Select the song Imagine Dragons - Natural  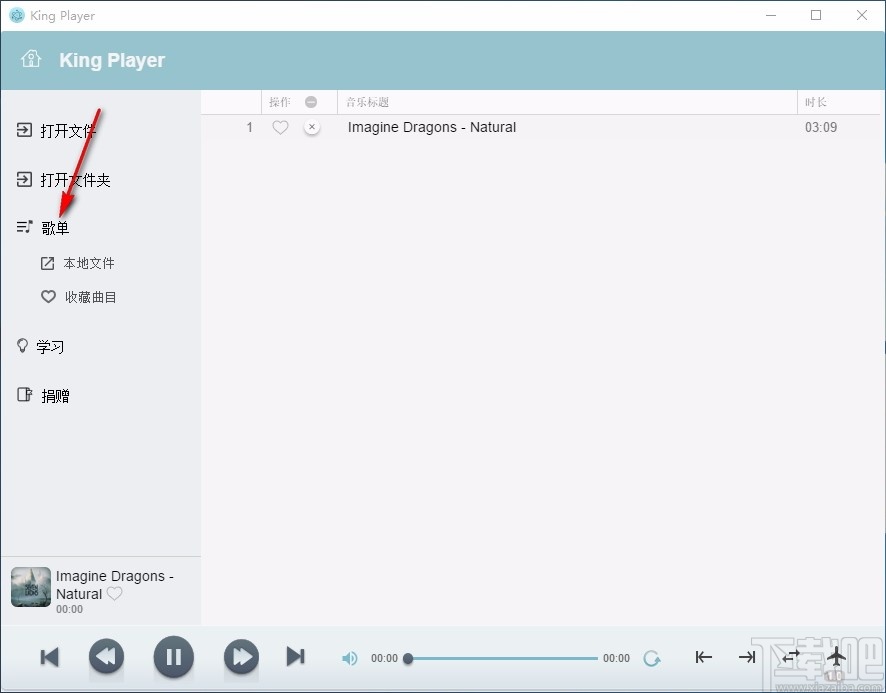[x=431, y=127]
